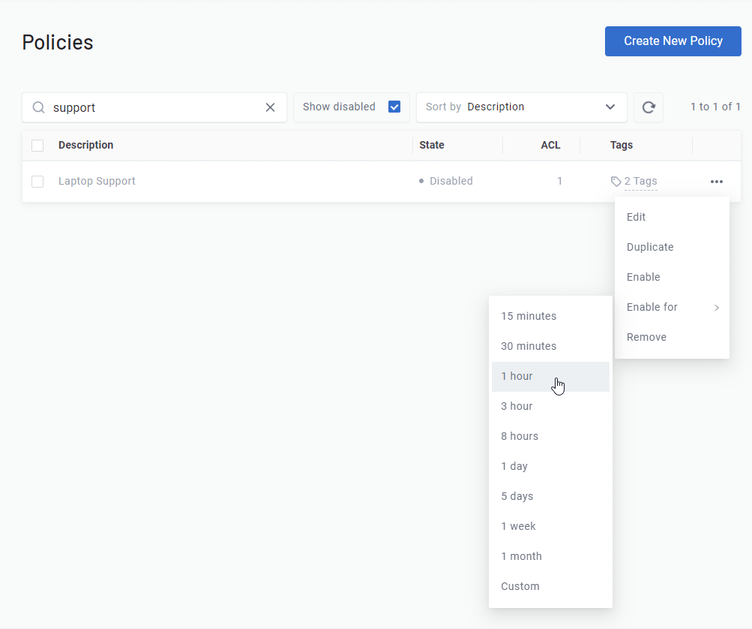The width and height of the screenshot is (752, 629).
Task: Choose the 8 hours option
Action: (551, 436)
